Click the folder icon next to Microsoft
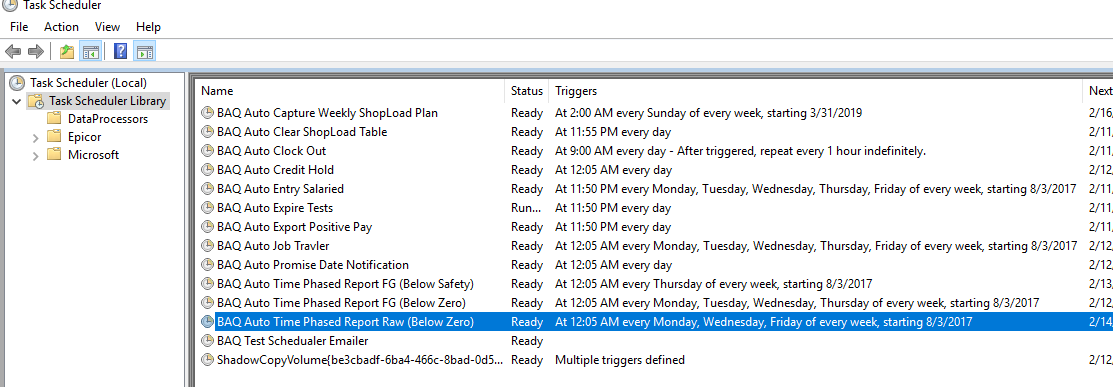 click(x=54, y=155)
